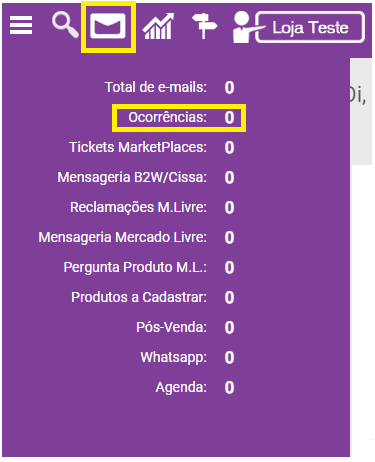Open the hamburger menu icon
Viewport: 375px width, 462px height.
tap(21, 25)
